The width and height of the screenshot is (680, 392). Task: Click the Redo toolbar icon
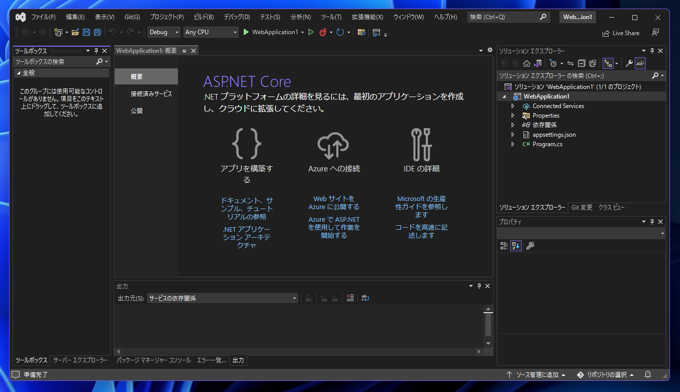coord(130,32)
